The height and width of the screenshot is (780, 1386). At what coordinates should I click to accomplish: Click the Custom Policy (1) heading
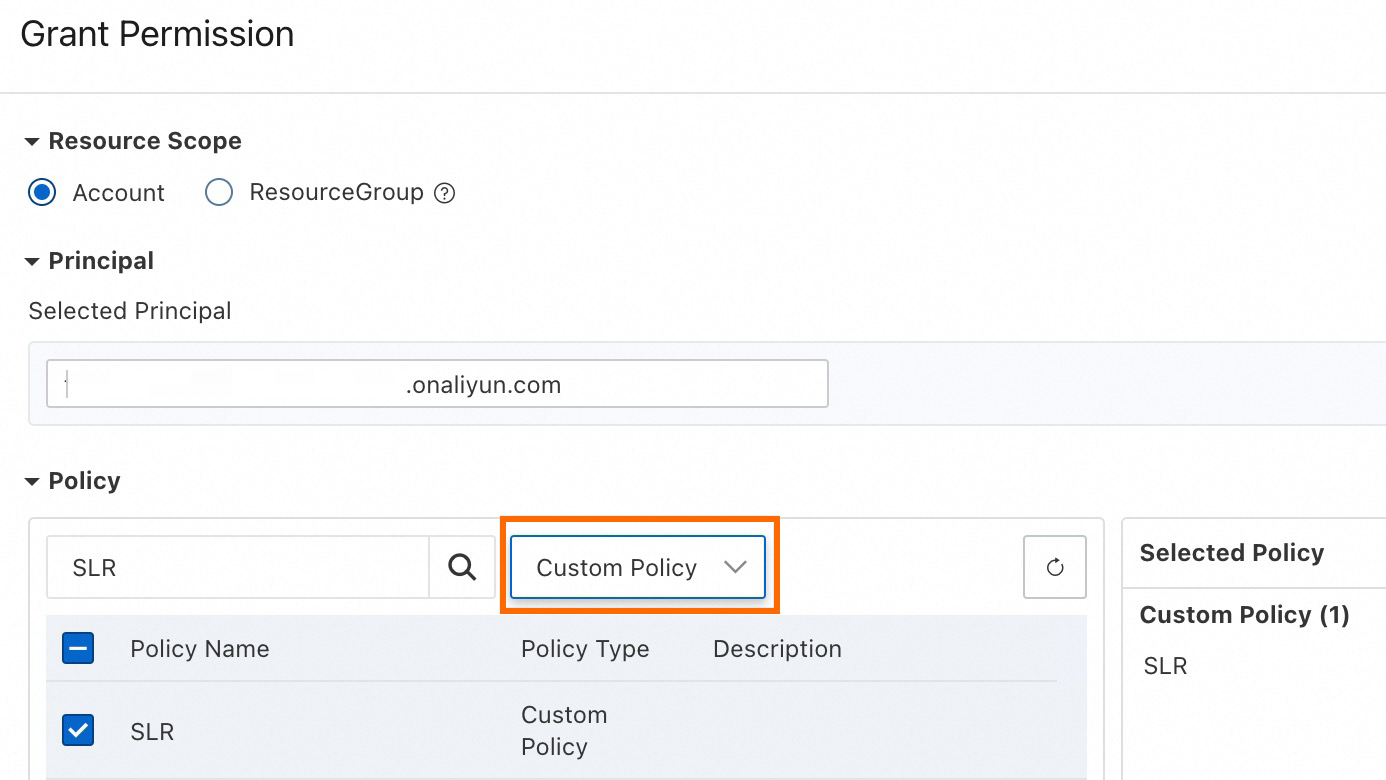[1244, 614]
